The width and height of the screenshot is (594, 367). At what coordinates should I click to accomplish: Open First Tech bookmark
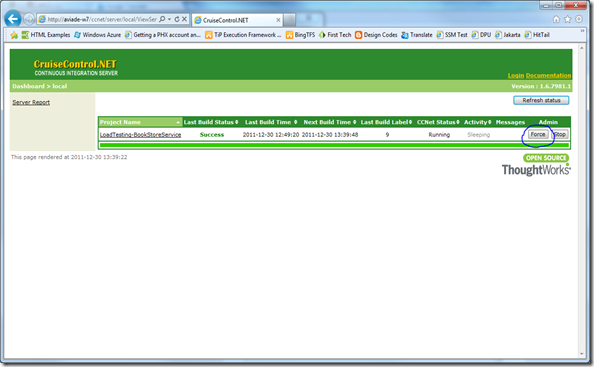click(x=335, y=35)
